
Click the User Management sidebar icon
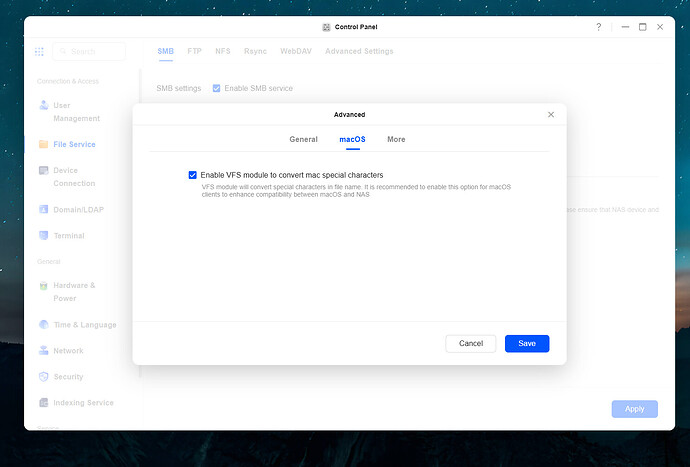tap(43, 105)
